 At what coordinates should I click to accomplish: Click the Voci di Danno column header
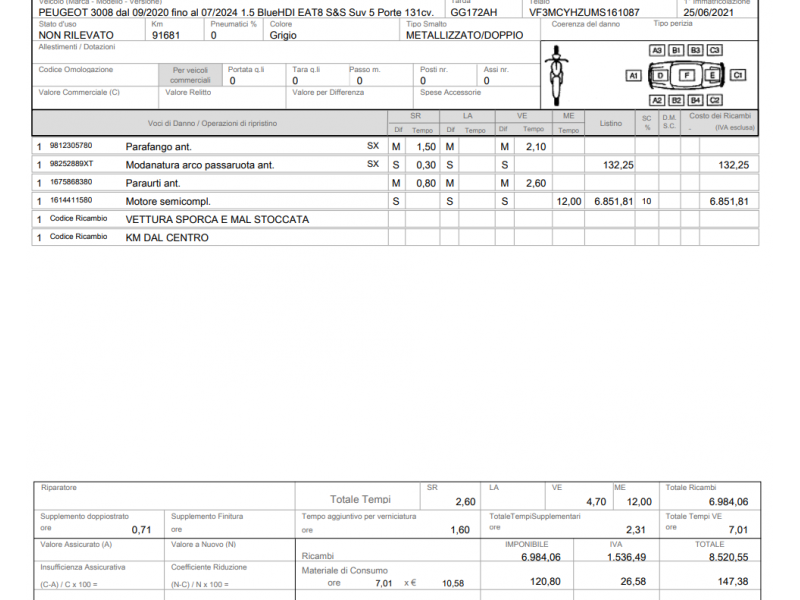coord(212,123)
